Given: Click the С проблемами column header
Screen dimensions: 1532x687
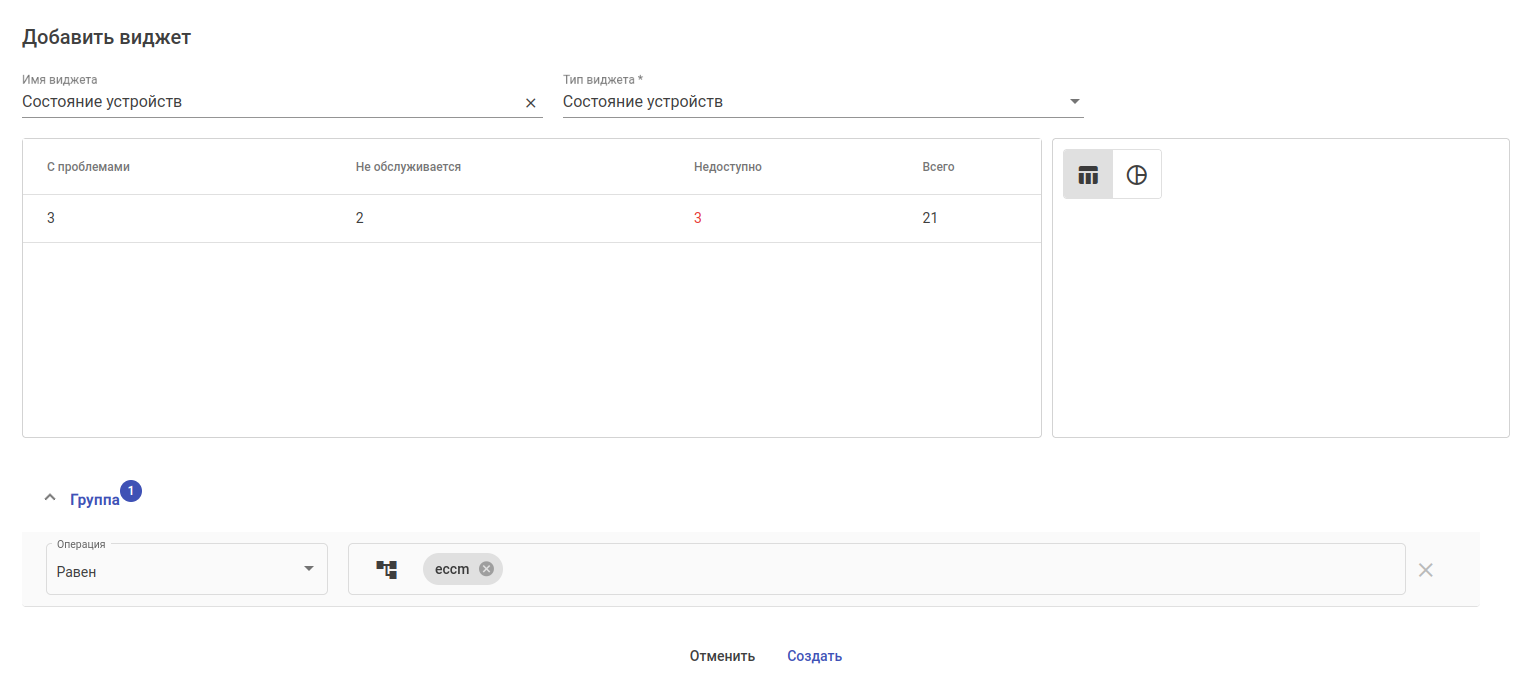Looking at the screenshot, I should click(x=88, y=167).
